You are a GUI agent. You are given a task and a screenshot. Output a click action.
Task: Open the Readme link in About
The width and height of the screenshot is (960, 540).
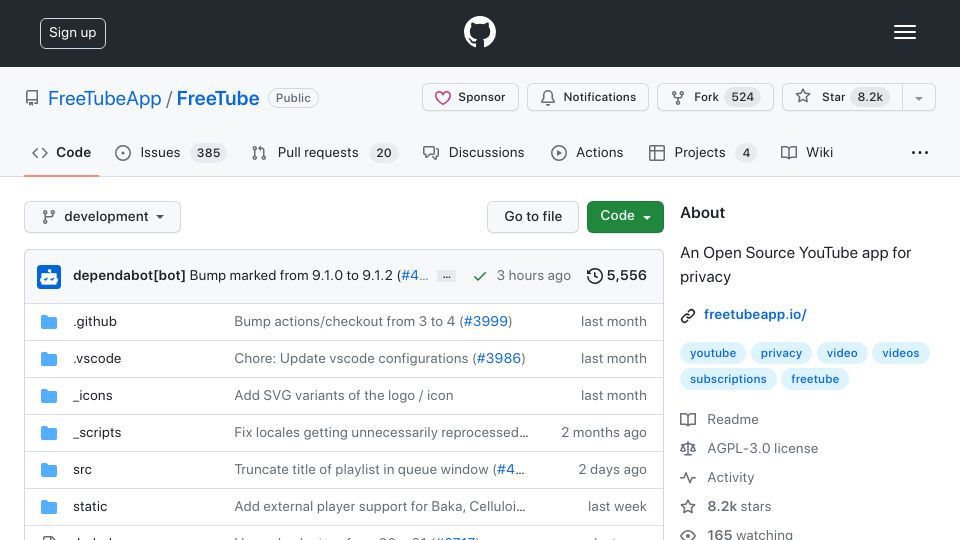pyautogui.click(x=719, y=419)
